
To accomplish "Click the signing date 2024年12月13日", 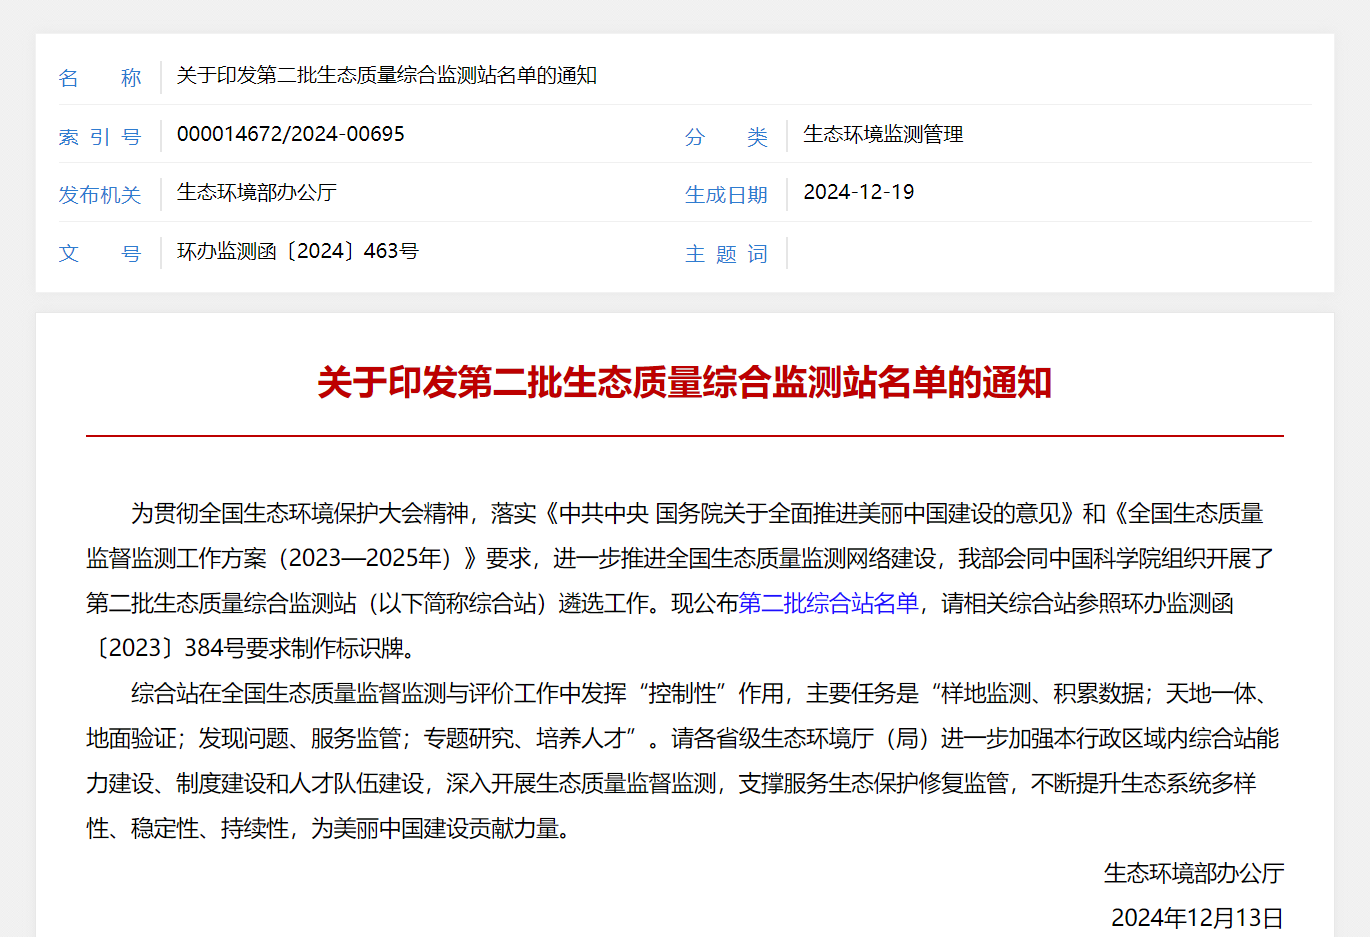I will pyautogui.click(x=1196, y=917).
